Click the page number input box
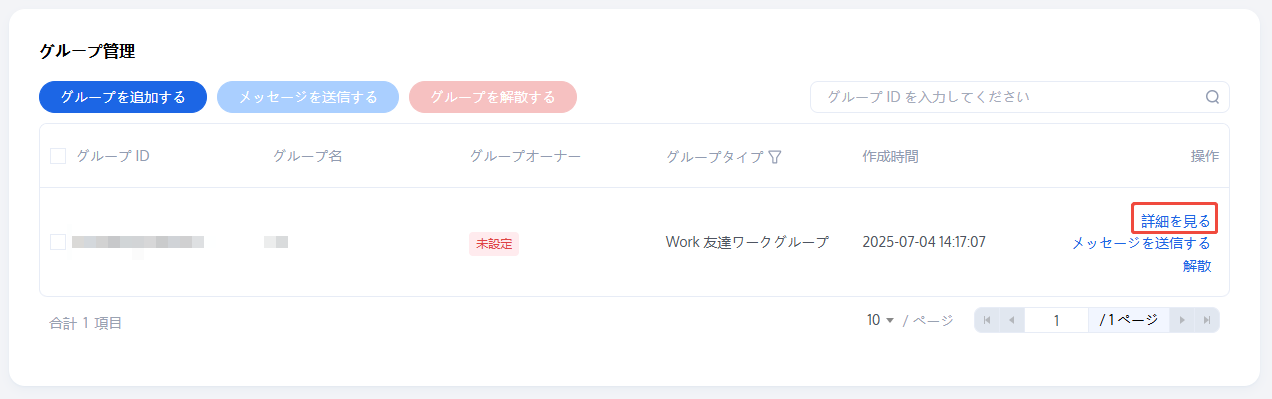Screen dimensions: 1272x399 pyautogui.click(x=1056, y=320)
